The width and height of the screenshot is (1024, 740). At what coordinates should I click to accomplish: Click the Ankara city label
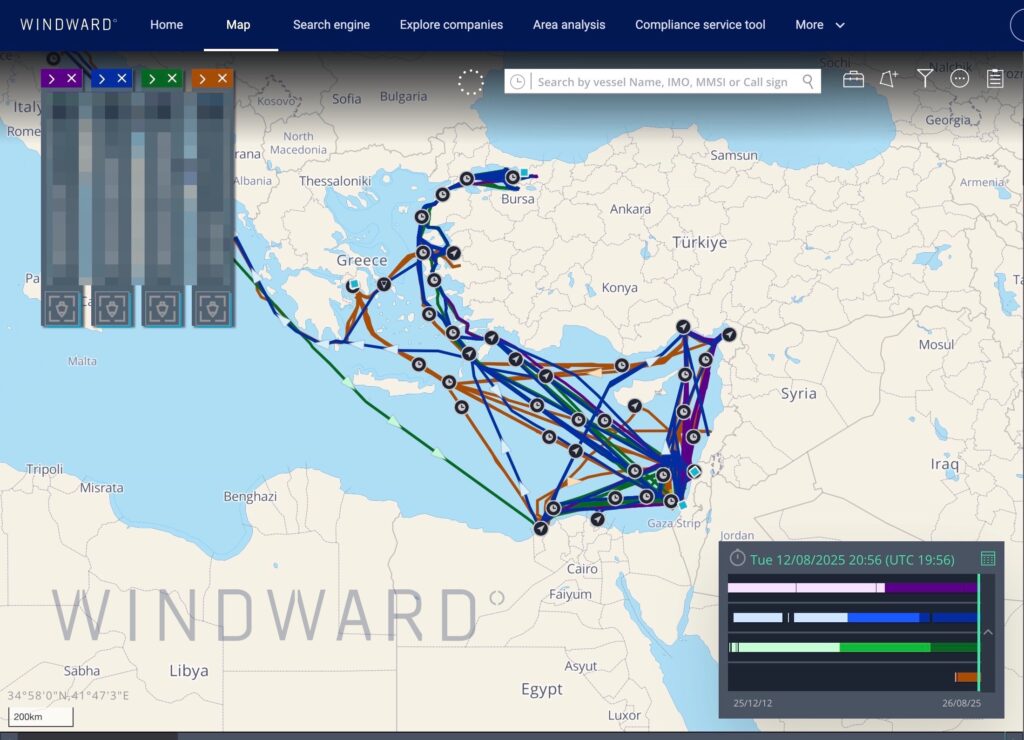[x=630, y=209]
